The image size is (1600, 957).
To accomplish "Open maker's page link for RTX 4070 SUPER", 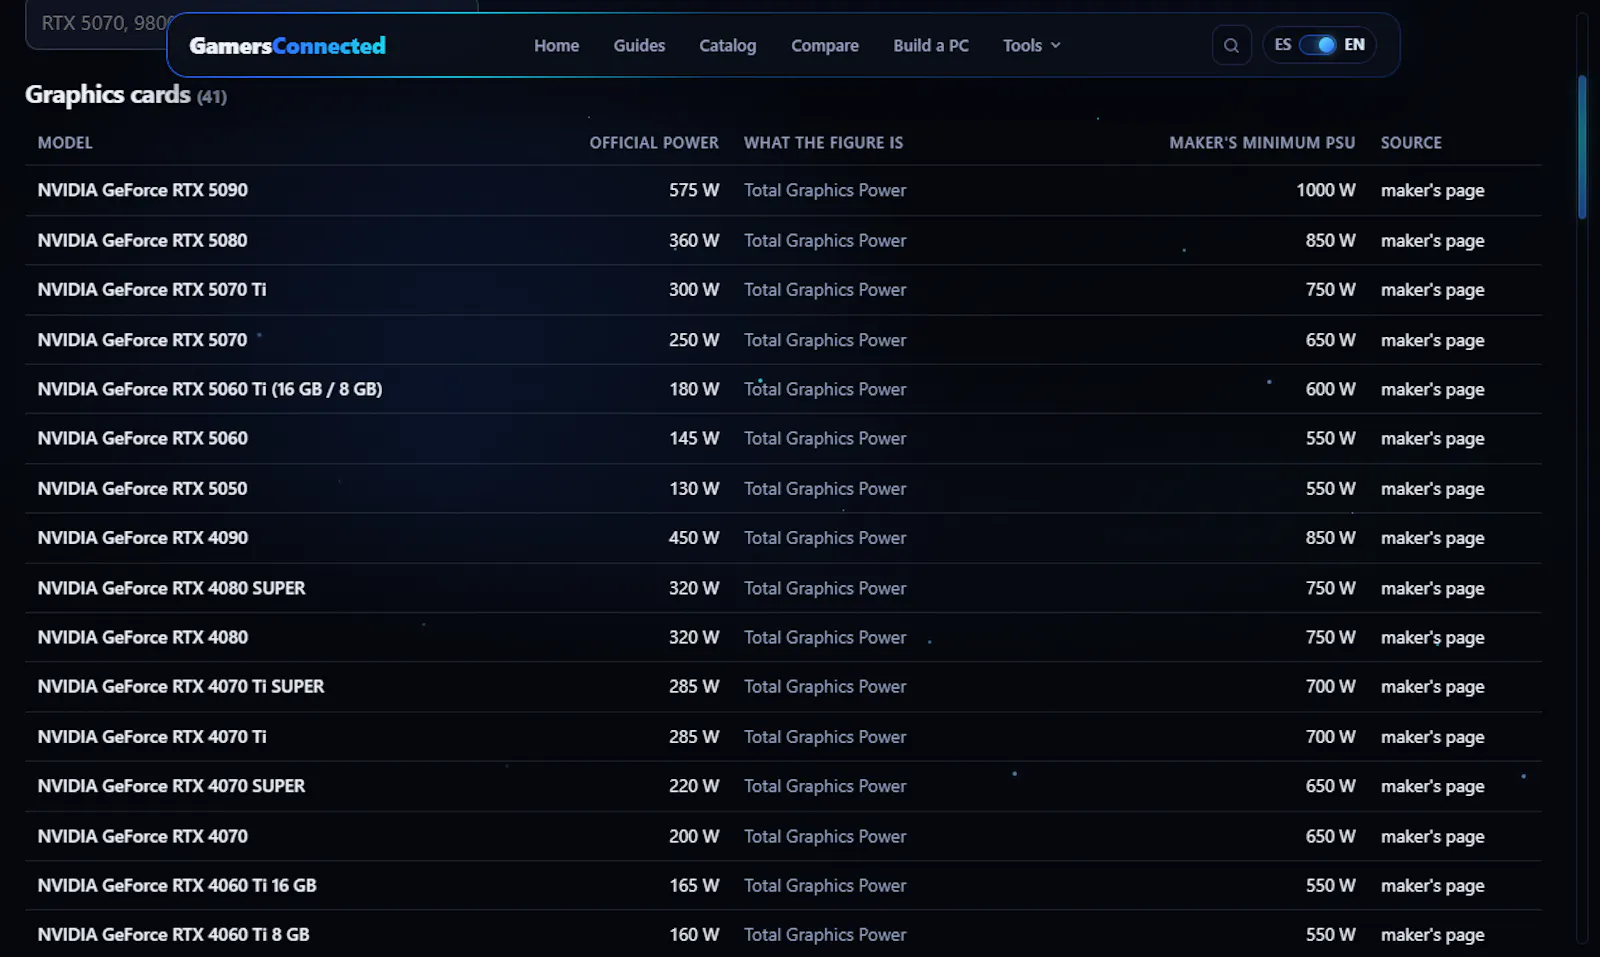I will pyautogui.click(x=1432, y=787).
